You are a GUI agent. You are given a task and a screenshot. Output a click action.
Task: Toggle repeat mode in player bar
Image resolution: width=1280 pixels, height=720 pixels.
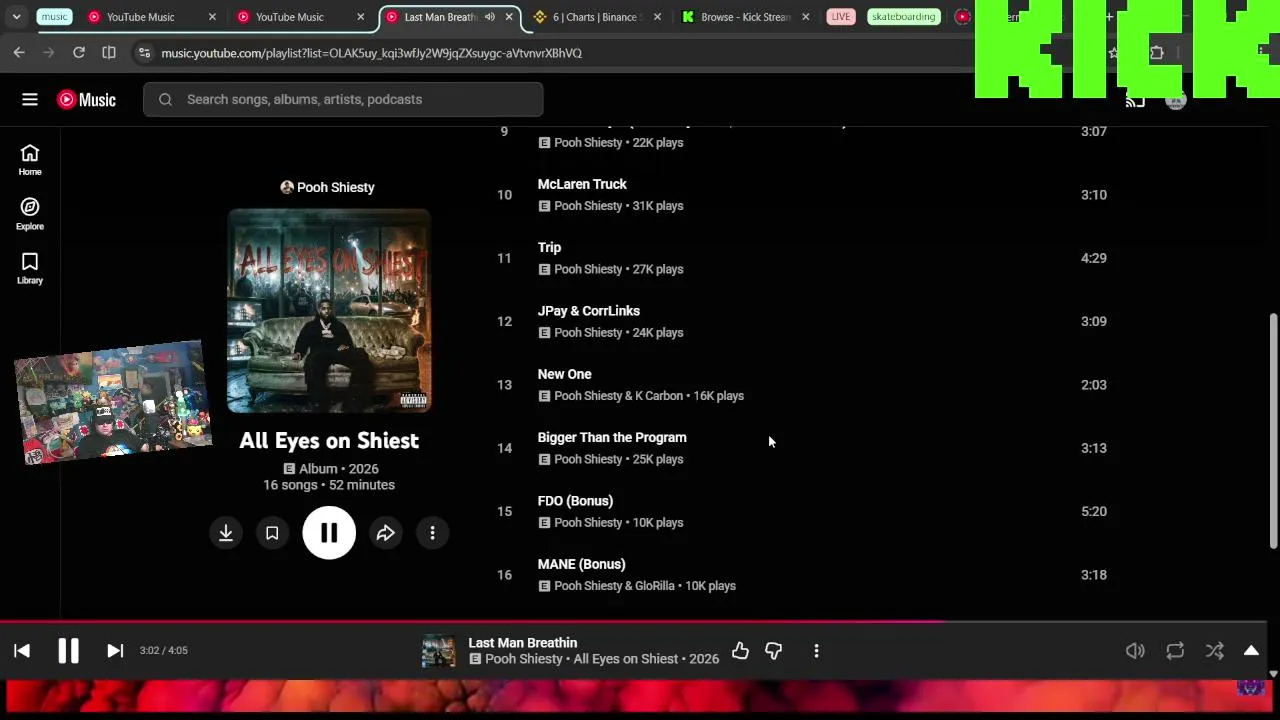click(1175, 651)
